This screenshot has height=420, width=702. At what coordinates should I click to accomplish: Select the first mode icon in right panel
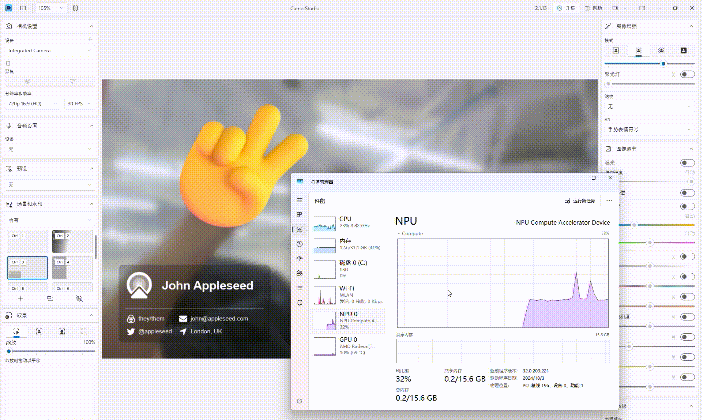[617, 49]
